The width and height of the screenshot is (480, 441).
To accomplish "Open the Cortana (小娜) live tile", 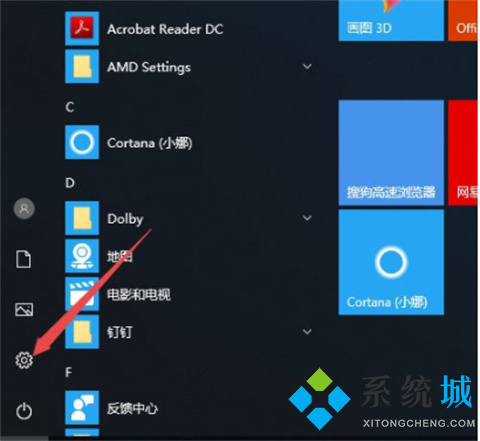I will point(391,262).
